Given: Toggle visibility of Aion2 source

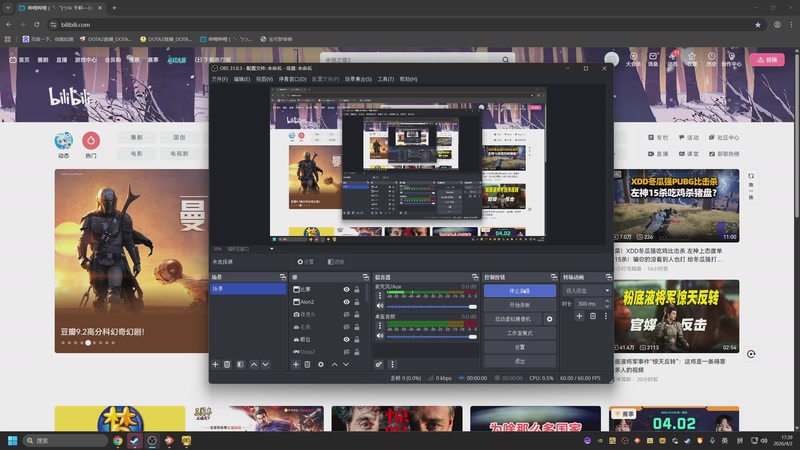Looking at the screenshot, I should coord(346,302).
